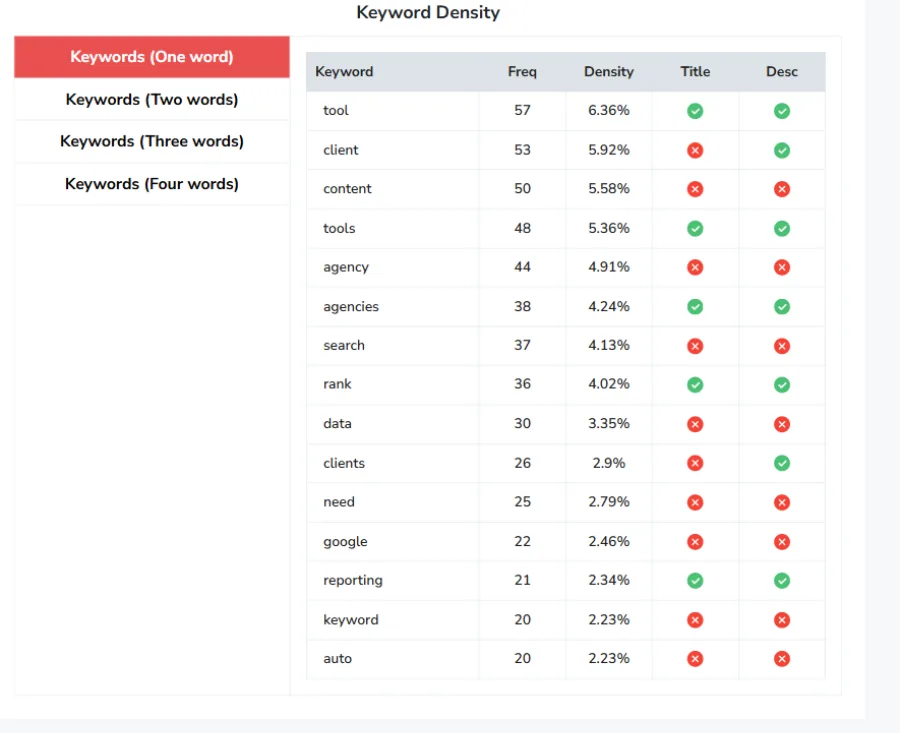Click red X in Title column for 'keyword'
900x733 pixels.
pos(695,620)
